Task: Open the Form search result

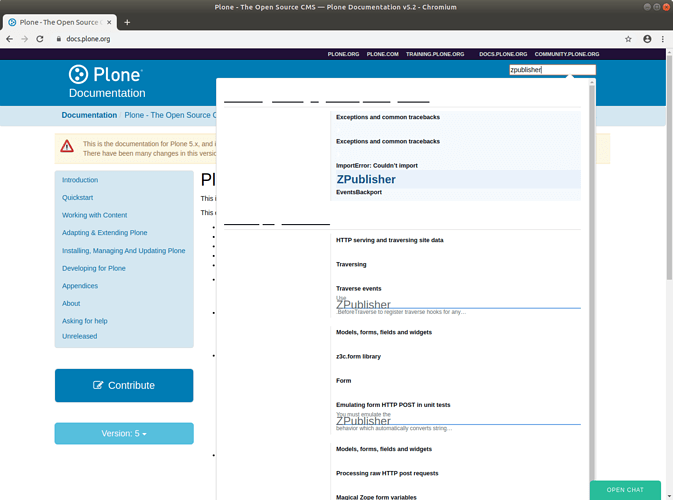Action: tap(343, 381)
